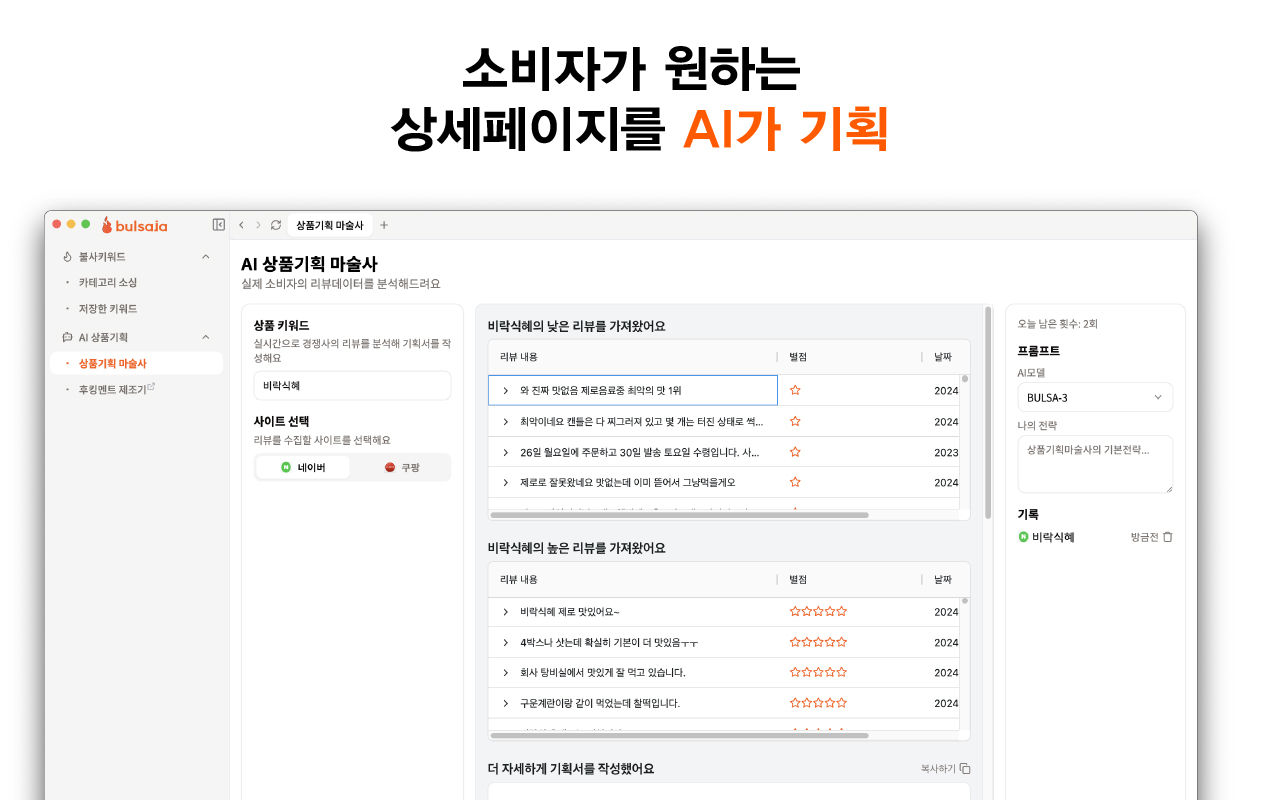Click the '회사 탕비실에서 맛있게' review text
The height and width of the screenshot is (800, 1280).
click(603, 672)
